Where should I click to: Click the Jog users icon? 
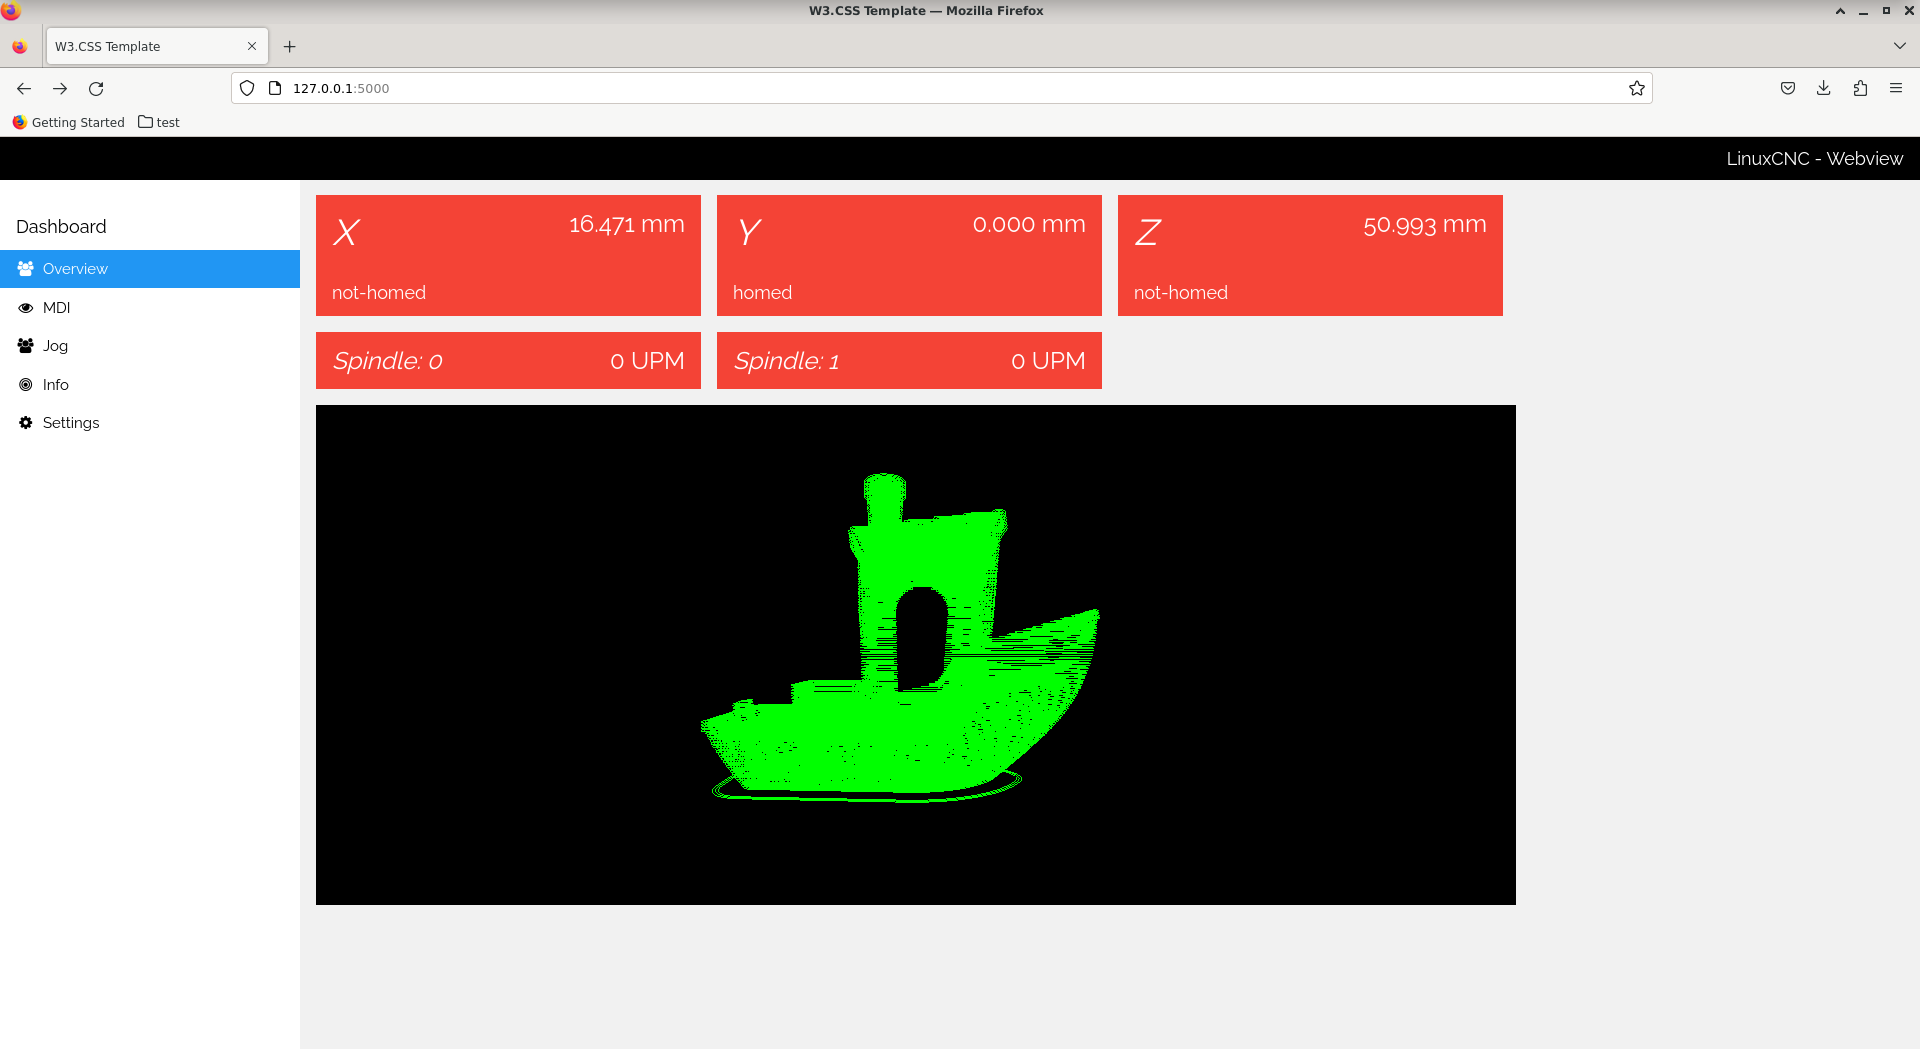pyautogui.click(x=26, y=346)
